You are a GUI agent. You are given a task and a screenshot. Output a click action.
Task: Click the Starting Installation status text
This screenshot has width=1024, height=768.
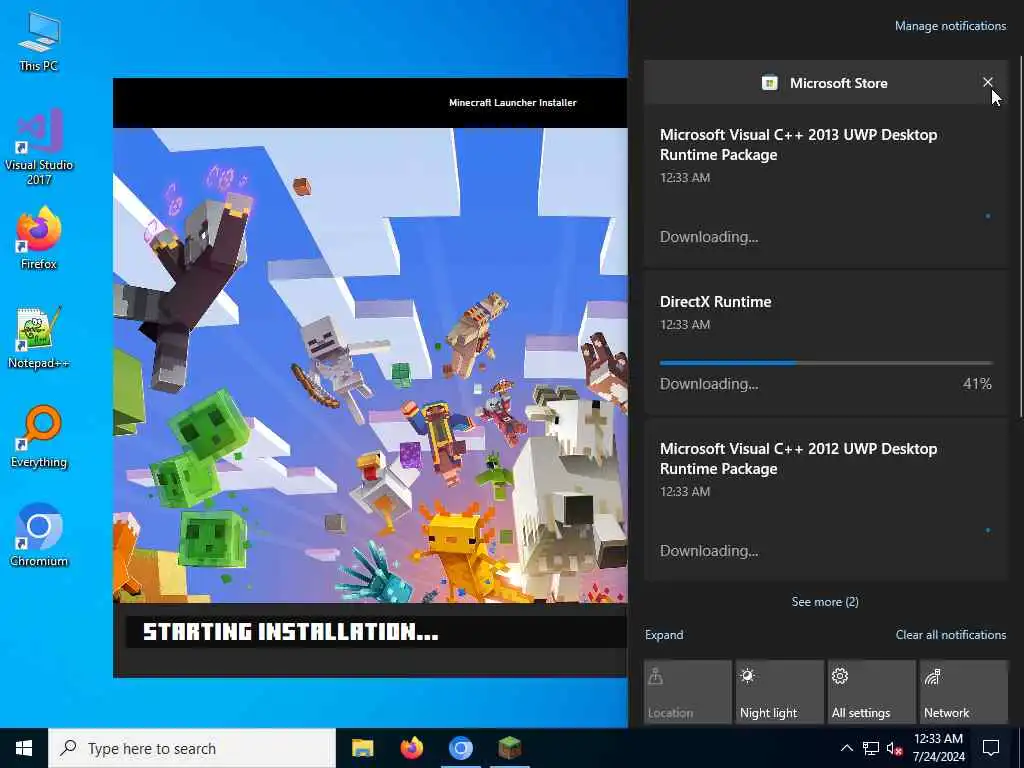click(291, 632)
